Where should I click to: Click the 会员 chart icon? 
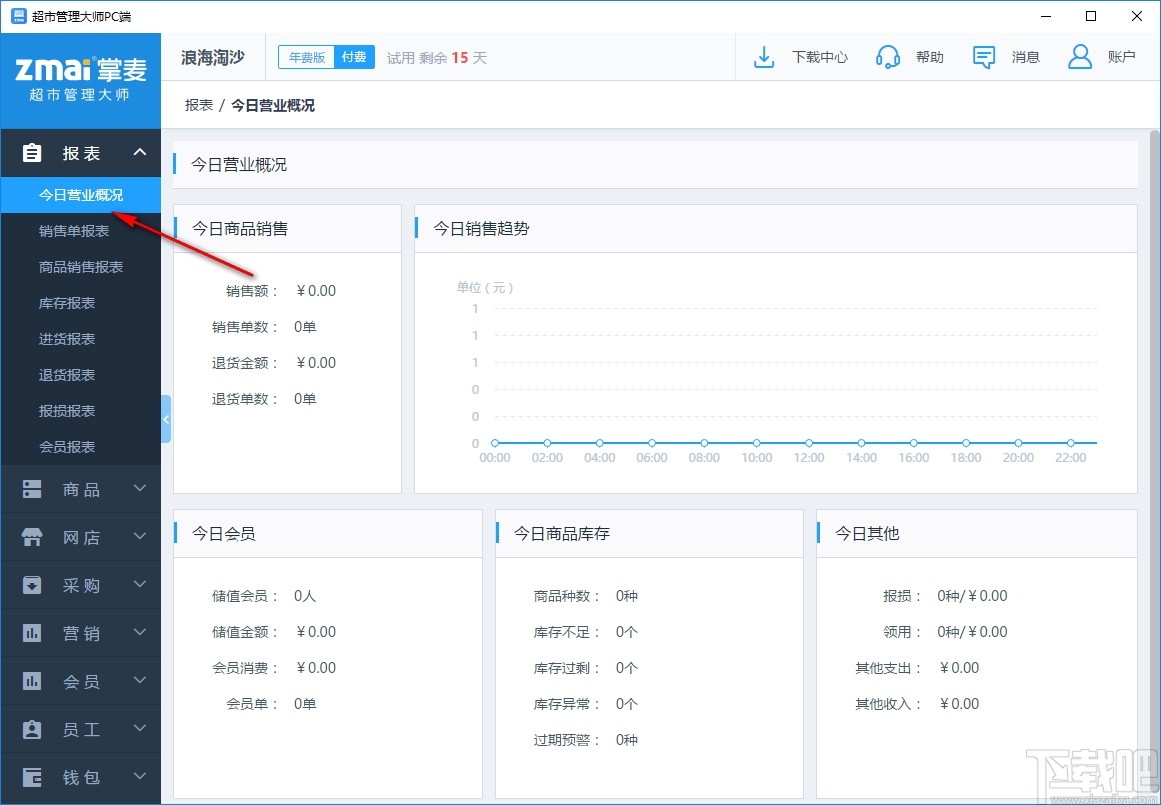[x=32, y=681]
